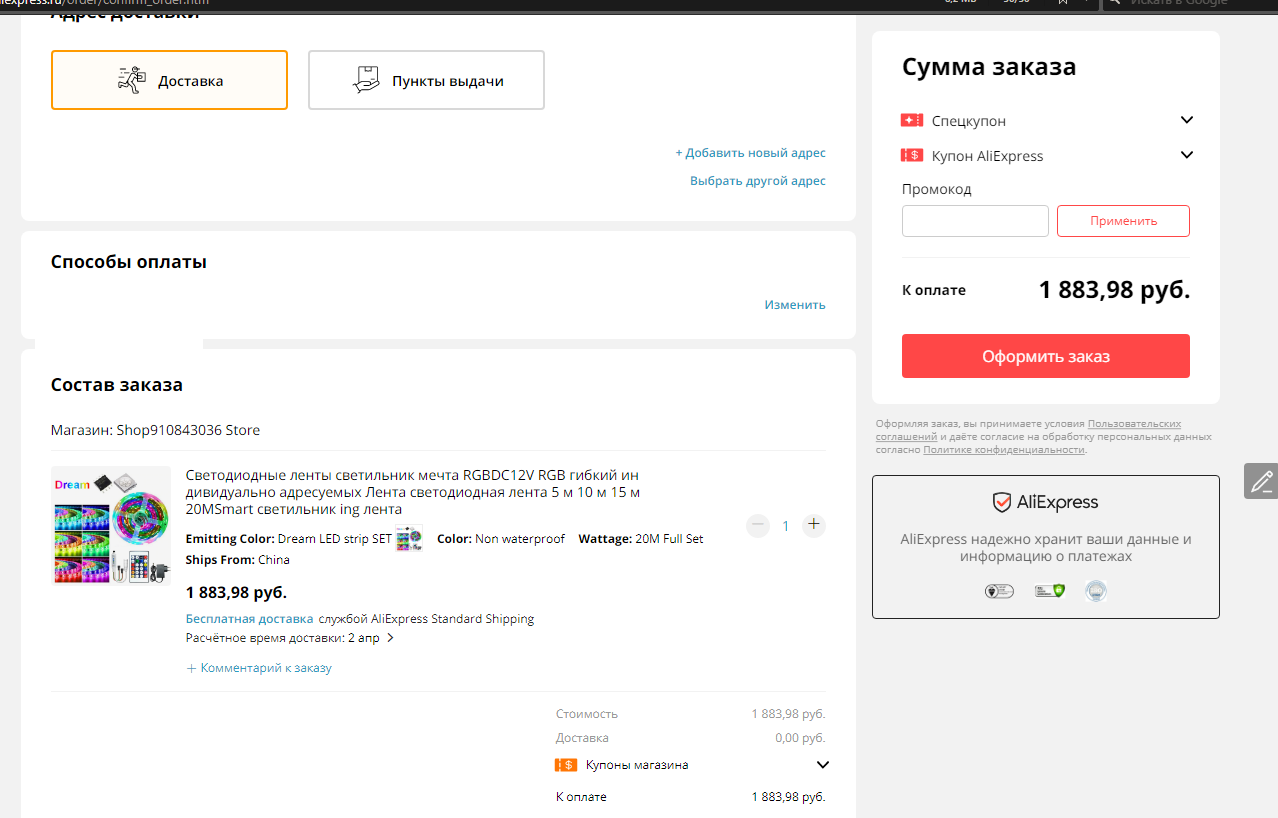Viewport: 1278px width, 818px height.
Task: Expand the Купон AliExpress dropdown chevron
Action: pyautogui.click(x=1187, y=155)
